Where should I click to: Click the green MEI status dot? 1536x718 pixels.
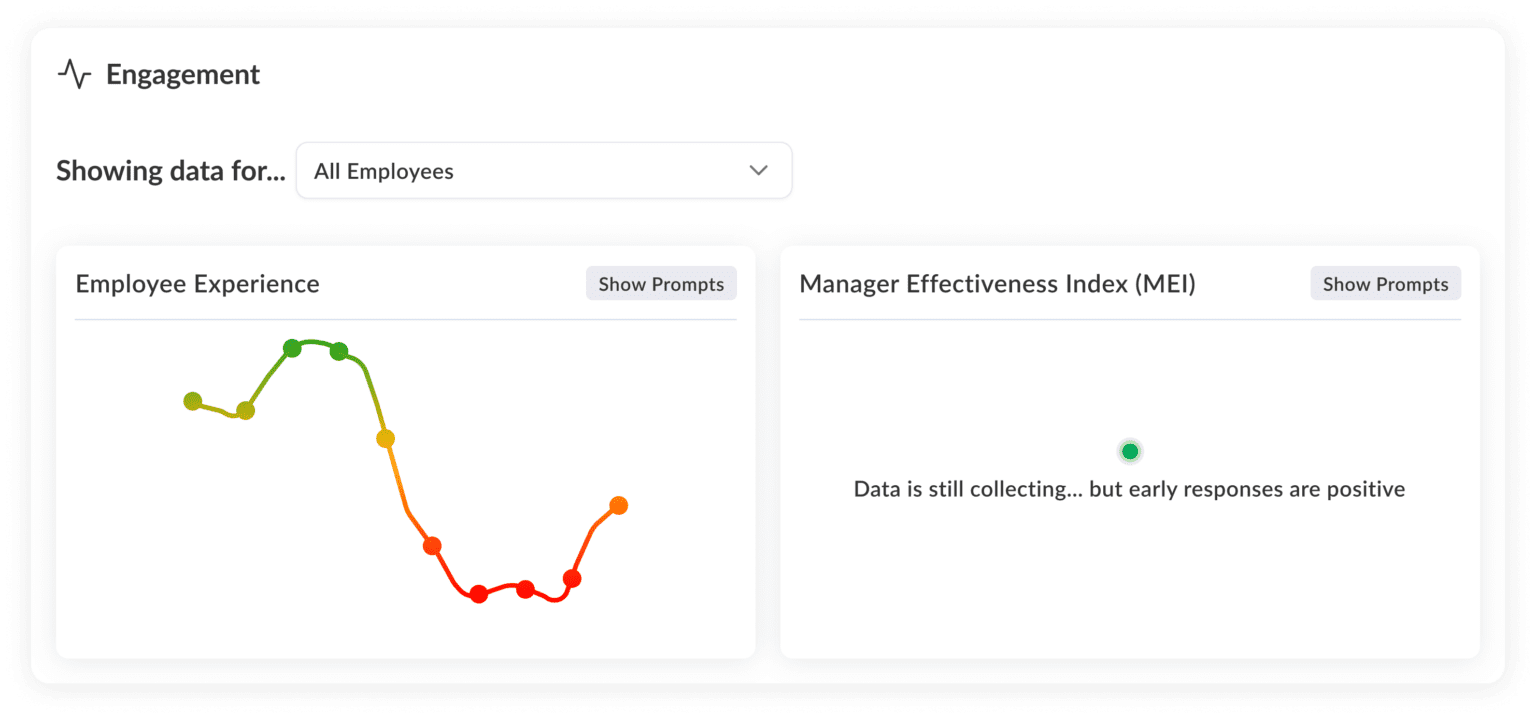pos(1129,451)
